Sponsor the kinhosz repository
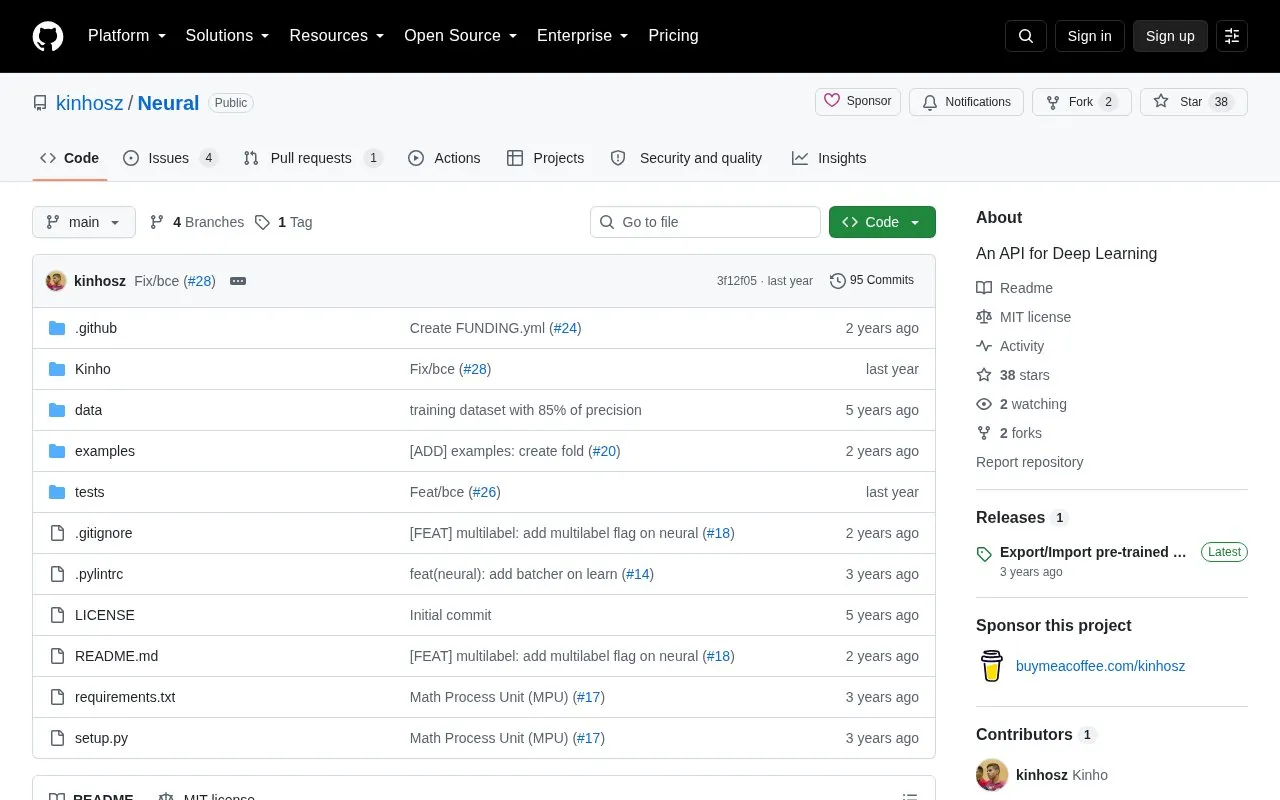Screen dimensions: 1280x800 pyautogui.click(x=858, y=102)
